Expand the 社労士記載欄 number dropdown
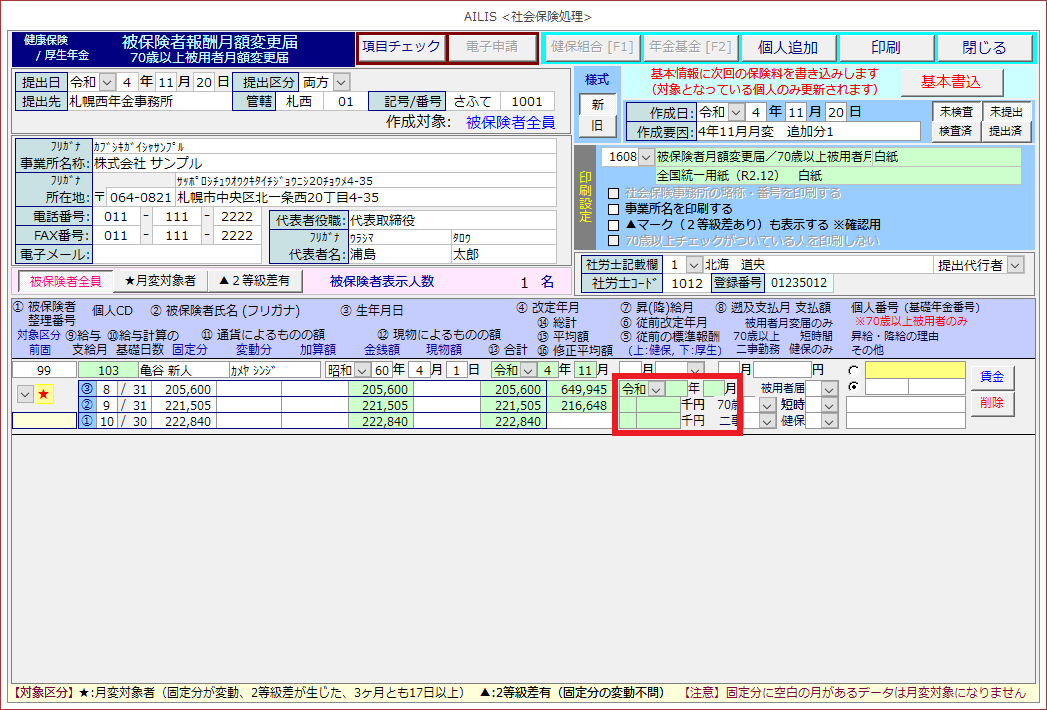This screenshot has height=710, width=1047. [x=694, y=265]
